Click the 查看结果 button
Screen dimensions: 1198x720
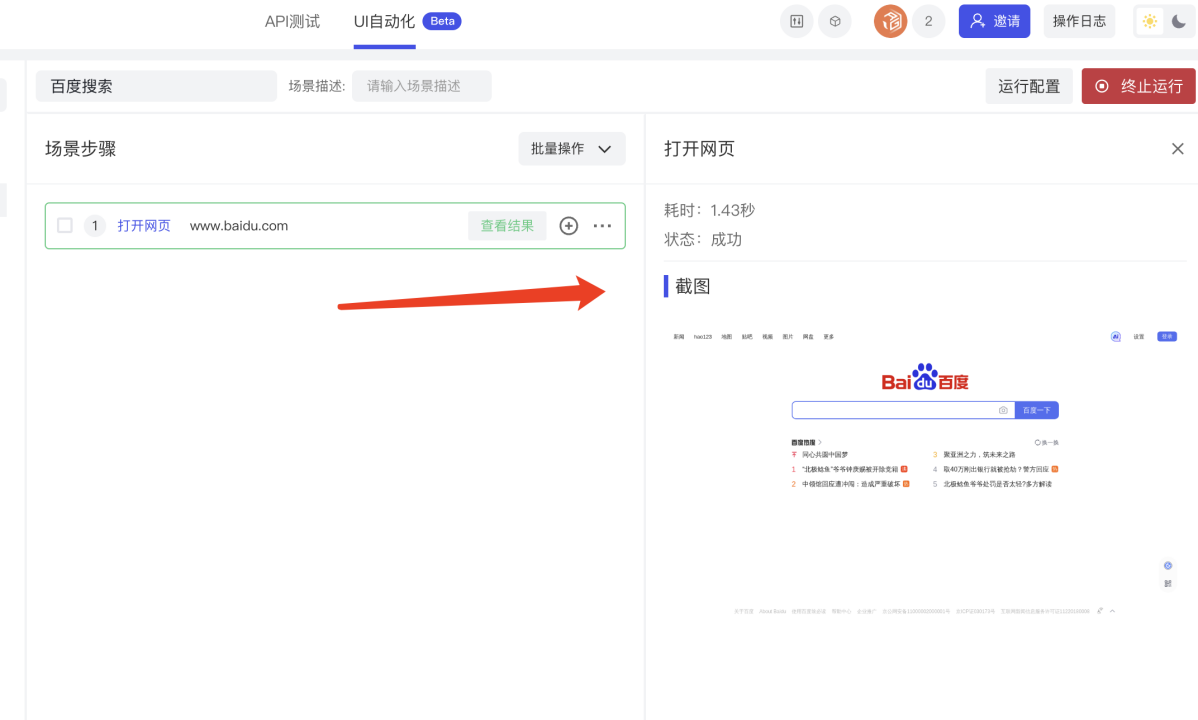[507, 225]
